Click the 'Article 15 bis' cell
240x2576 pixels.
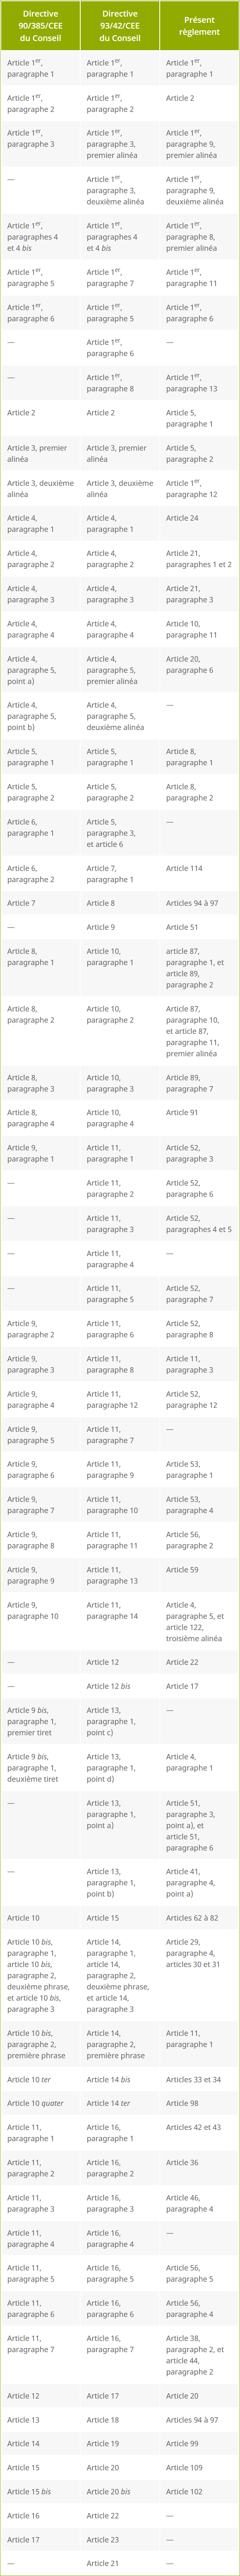(x=40, y=2491)
